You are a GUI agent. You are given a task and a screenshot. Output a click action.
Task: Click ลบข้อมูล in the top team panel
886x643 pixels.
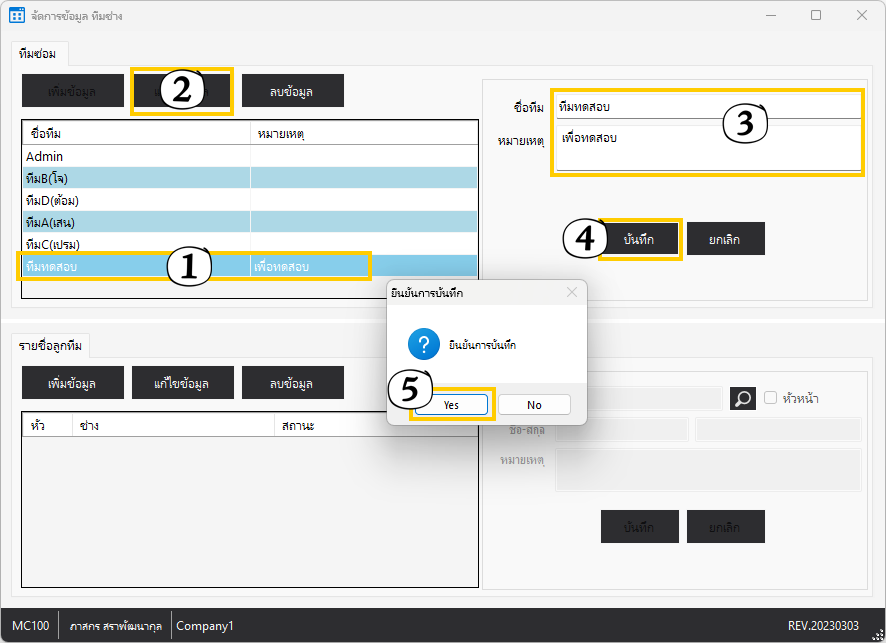click(292, 91)
